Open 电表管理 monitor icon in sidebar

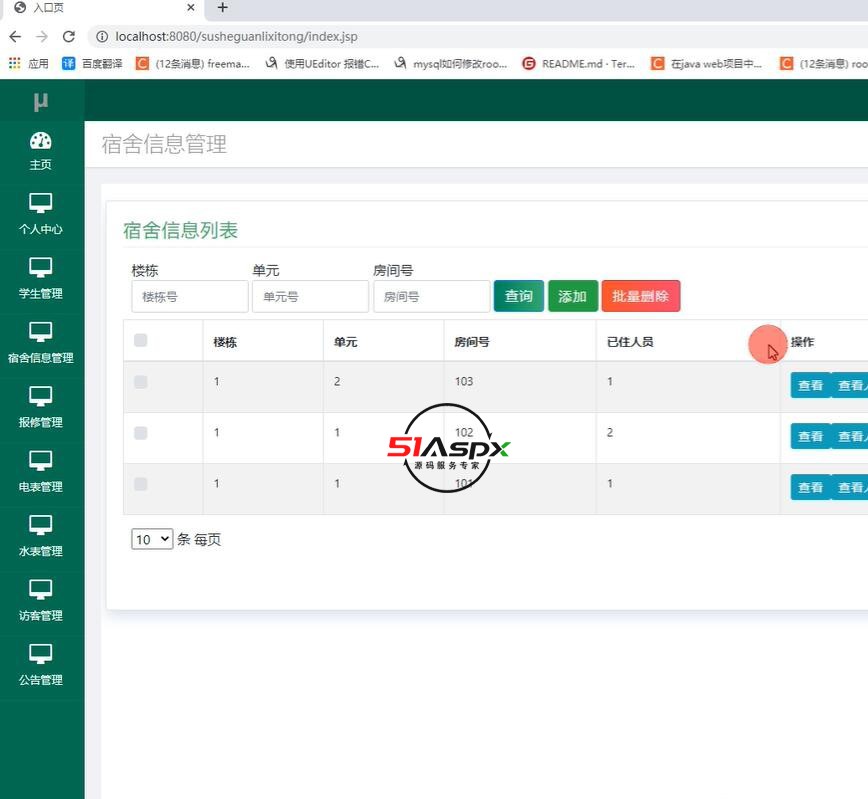coord(40,461)
